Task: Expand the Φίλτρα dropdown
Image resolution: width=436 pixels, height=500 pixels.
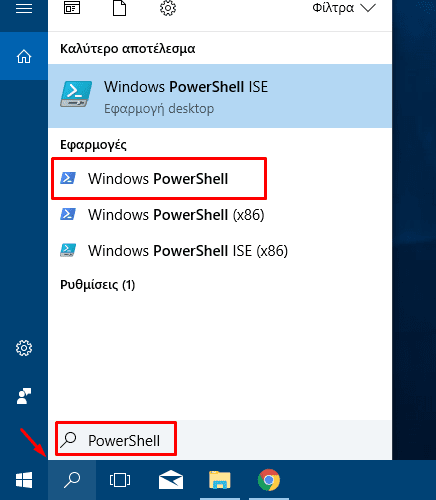Action: click(344, 8)
